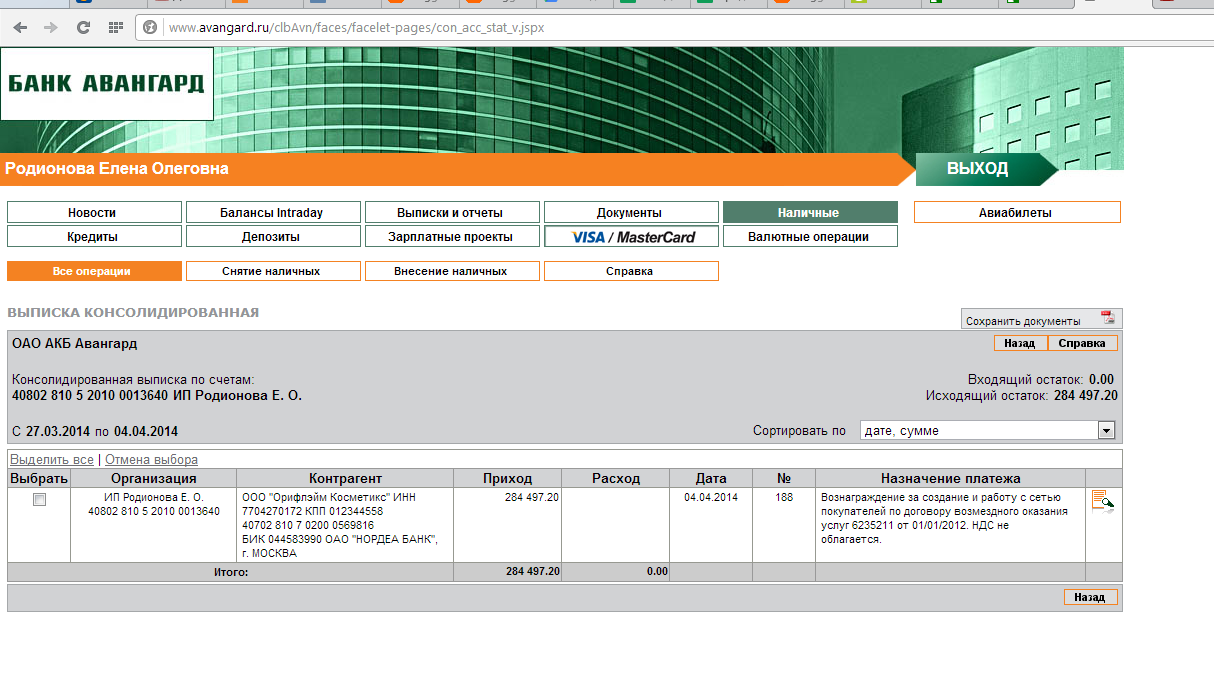The width and height of the screenshot is (1214, 688).
Task: Click the browser forward arrow
Action: 51,27
